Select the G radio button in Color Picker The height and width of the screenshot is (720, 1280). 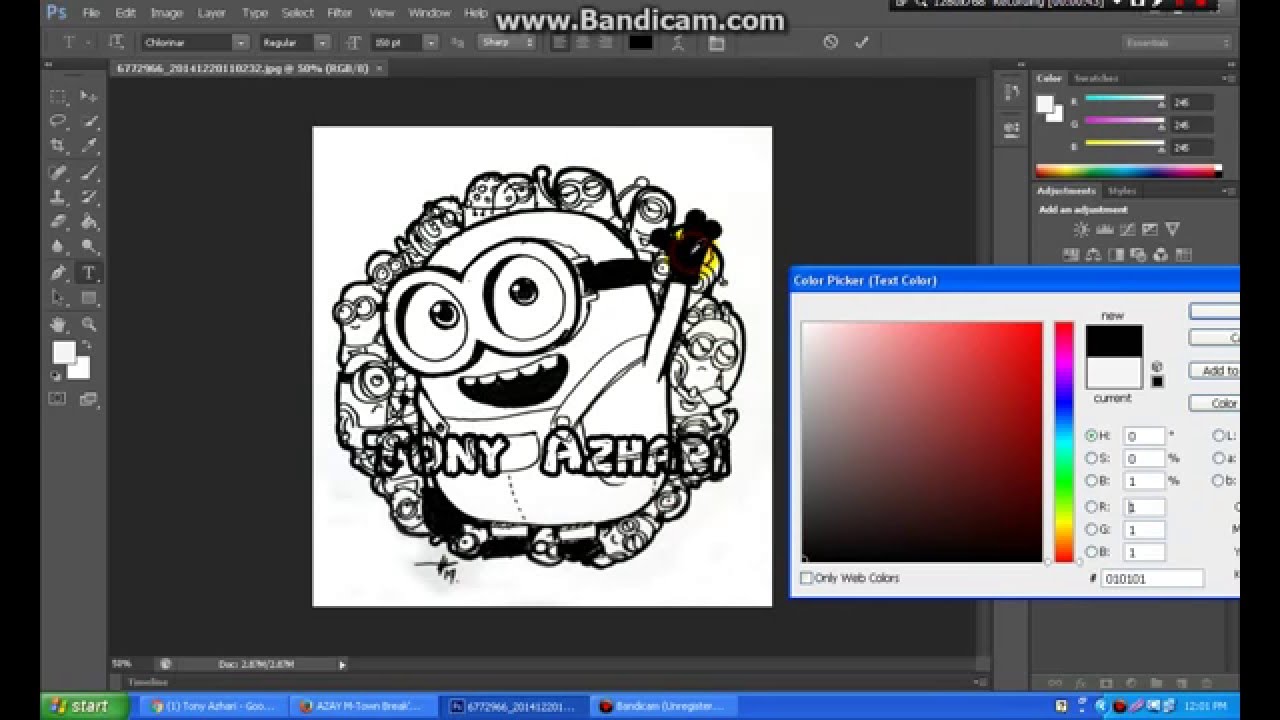1091,529
